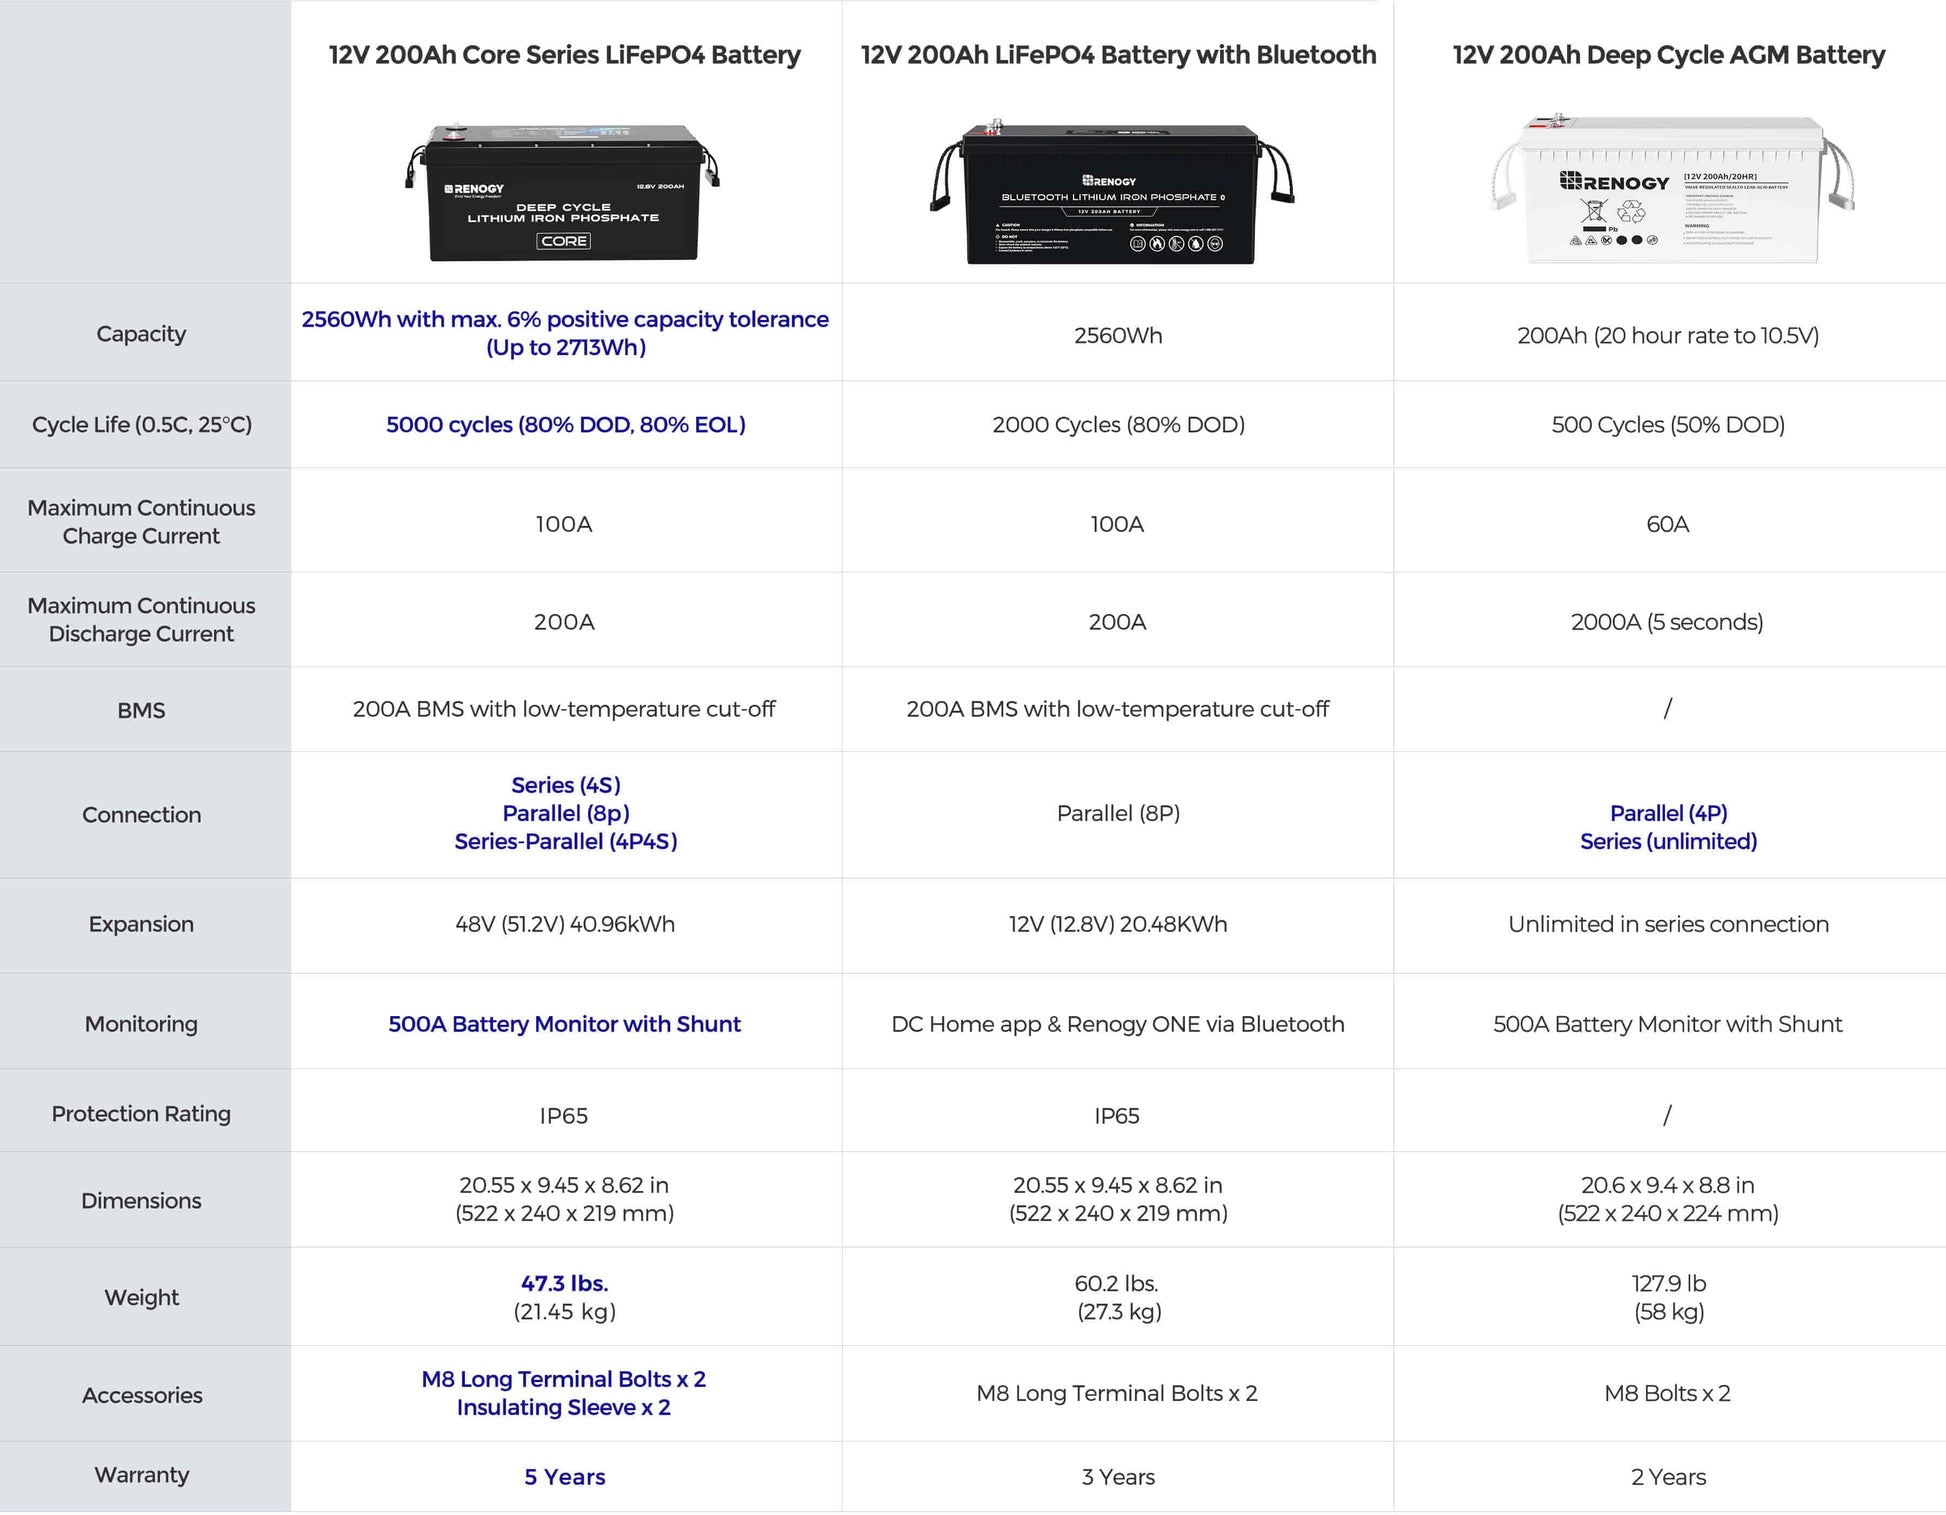Click the 'M8 Bolts x 2' accessories cell
Screen dimensions: 1946x1515
coord(1667,1394)
